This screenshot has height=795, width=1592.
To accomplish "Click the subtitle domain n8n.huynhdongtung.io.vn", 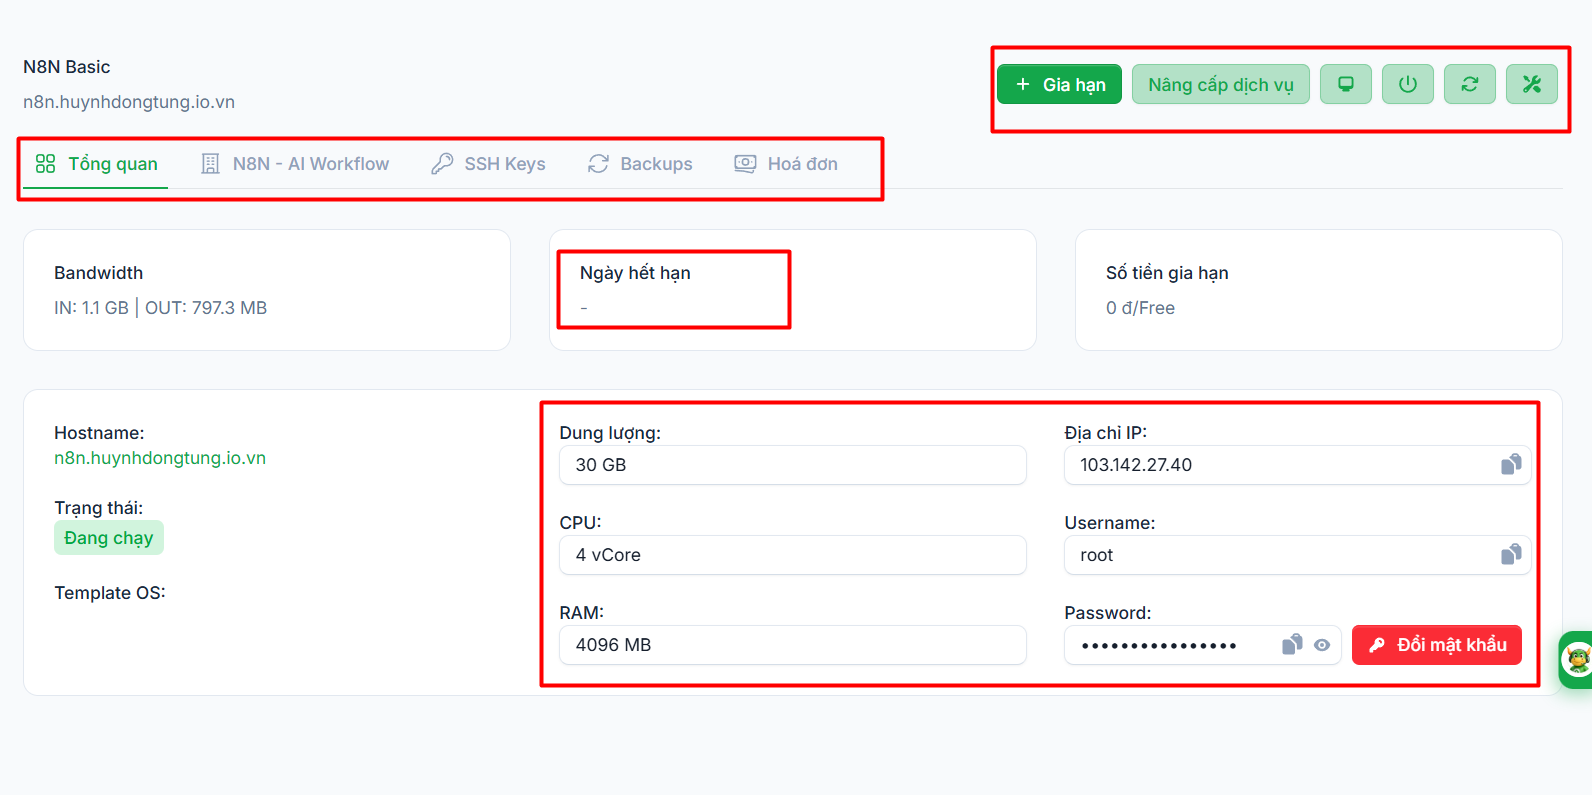I will click(x=129, y=102).
